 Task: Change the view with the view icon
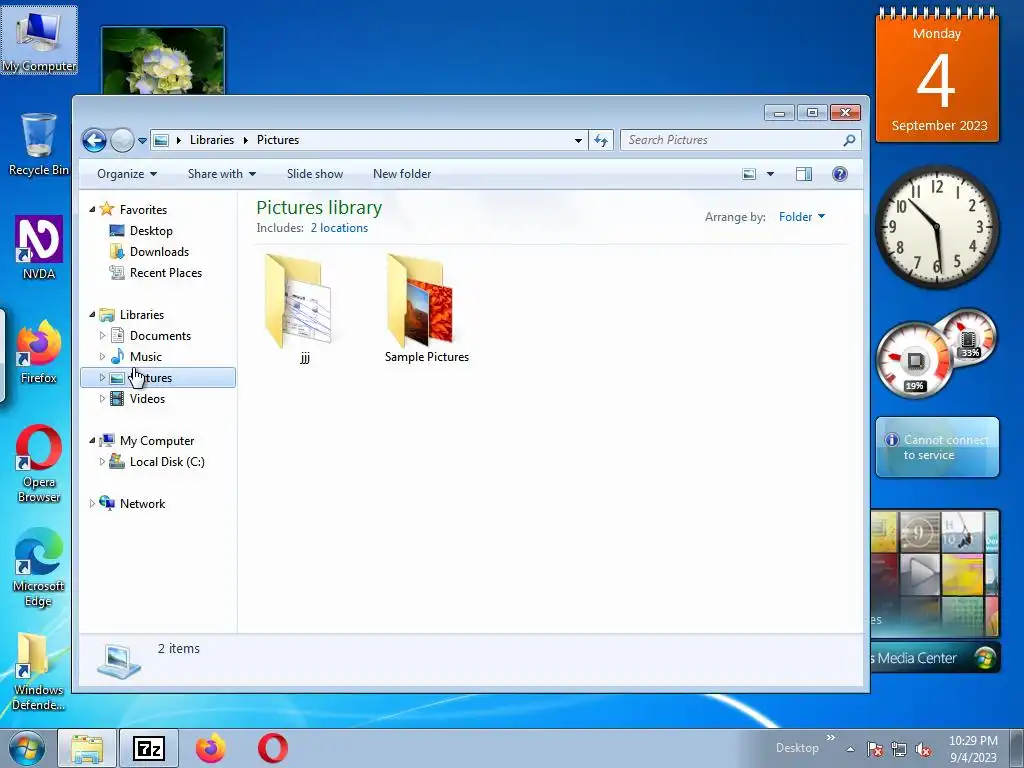click(749, 174)
